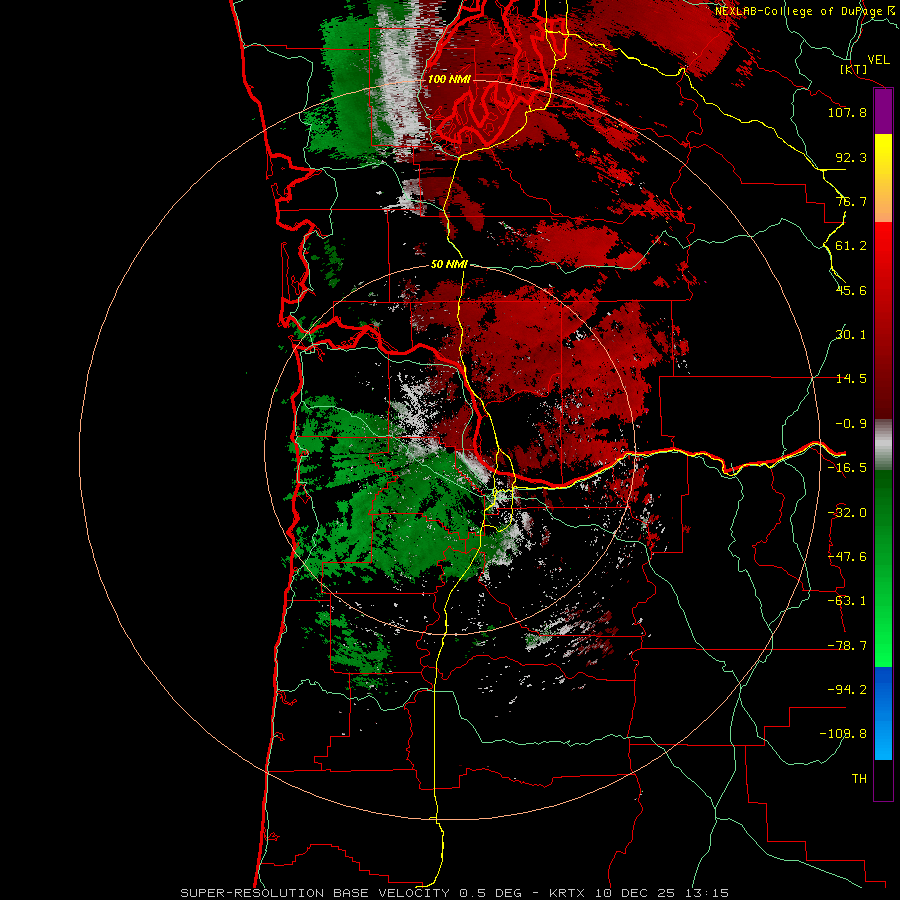900x900 pixels.
Task: Select the 107.8 velocity scale value
Action: [x=847, y=112]
